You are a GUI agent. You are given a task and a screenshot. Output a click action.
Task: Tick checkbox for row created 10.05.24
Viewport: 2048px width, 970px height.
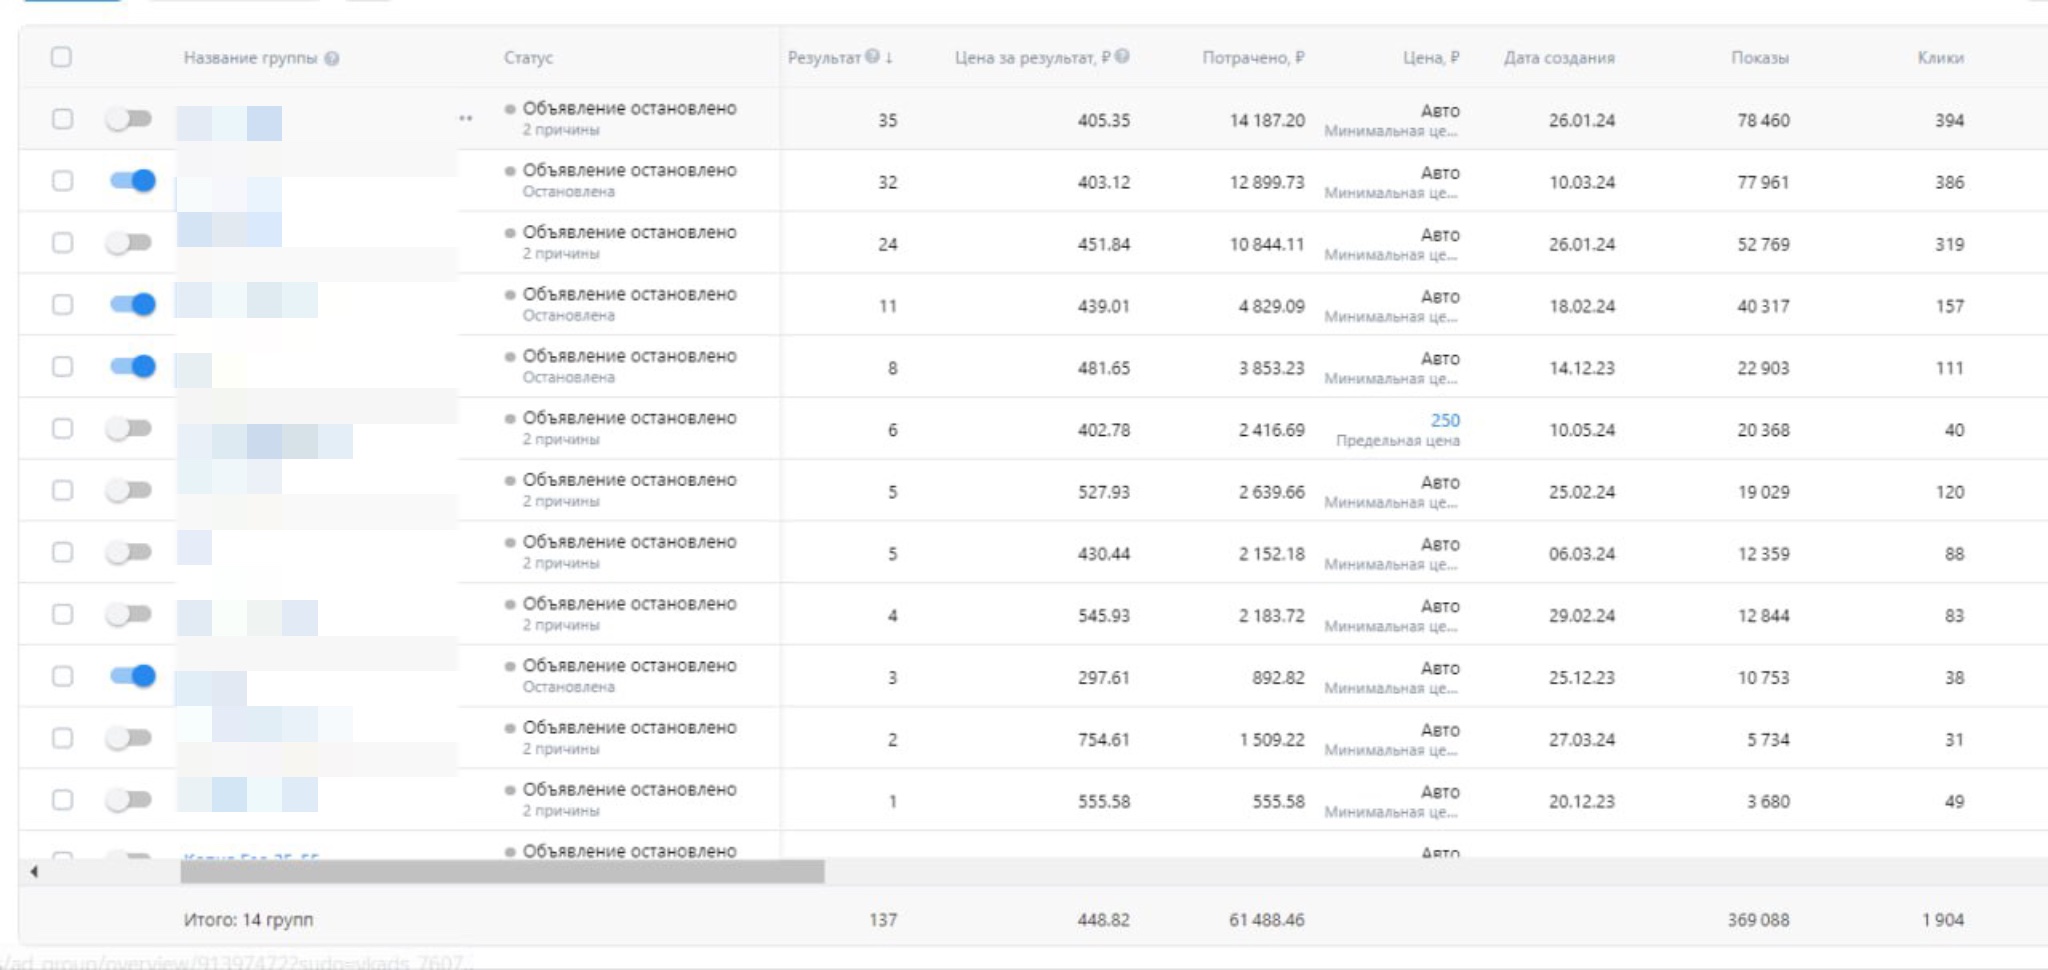click(x=62, y=429)
